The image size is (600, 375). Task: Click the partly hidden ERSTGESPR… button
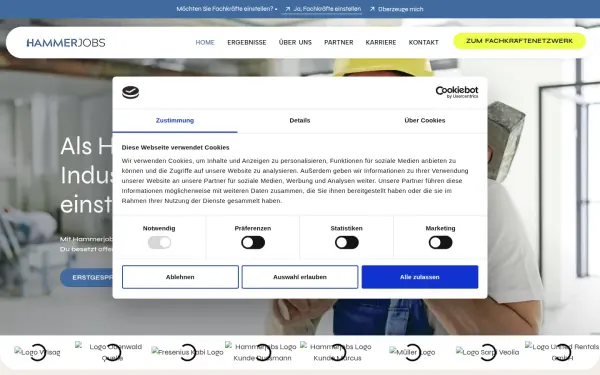click(x=86, y=278)
